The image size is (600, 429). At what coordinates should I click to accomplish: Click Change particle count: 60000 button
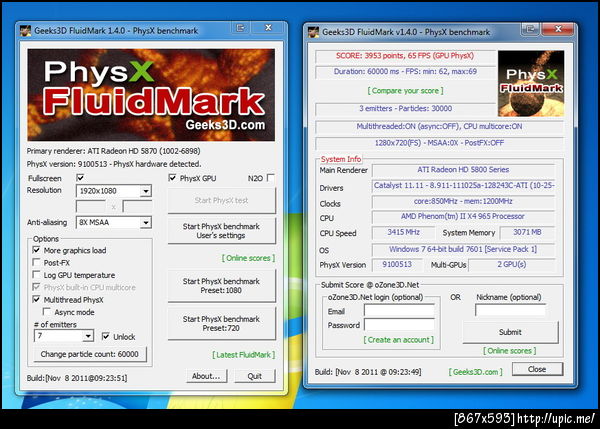[x=90, y=354]
